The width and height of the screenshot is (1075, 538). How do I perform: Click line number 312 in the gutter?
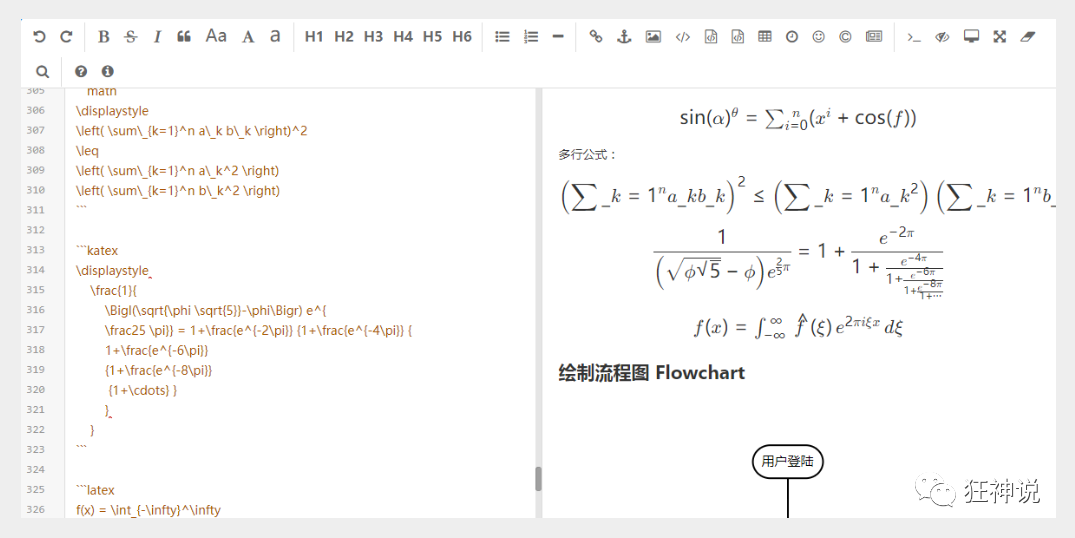[x=36, y=230]
